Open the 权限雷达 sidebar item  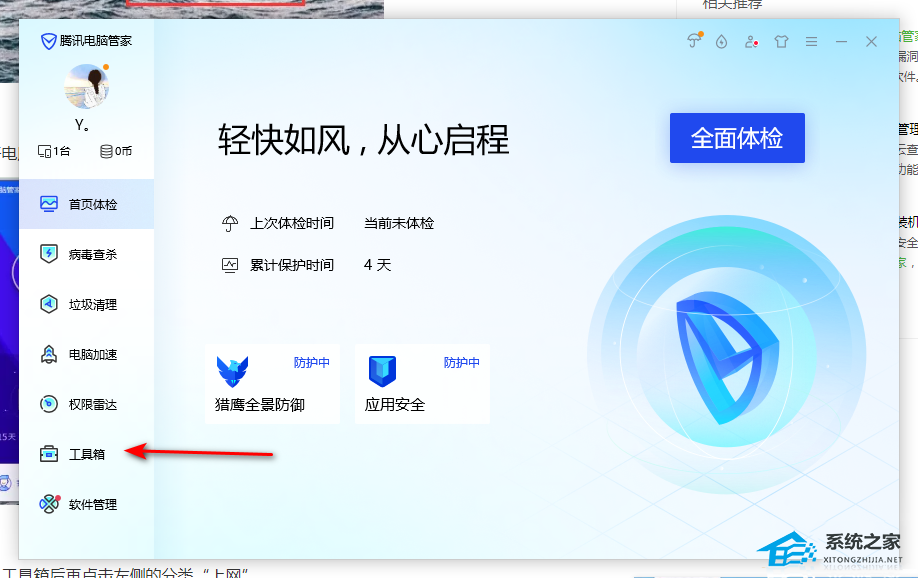pyautogui.click(x=87, y=404)
